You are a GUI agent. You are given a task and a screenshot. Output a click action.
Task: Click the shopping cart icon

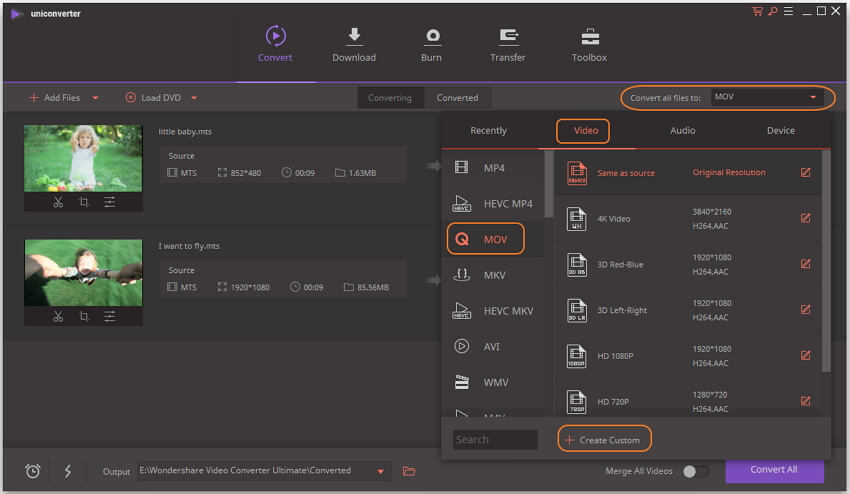click(757, 11)
